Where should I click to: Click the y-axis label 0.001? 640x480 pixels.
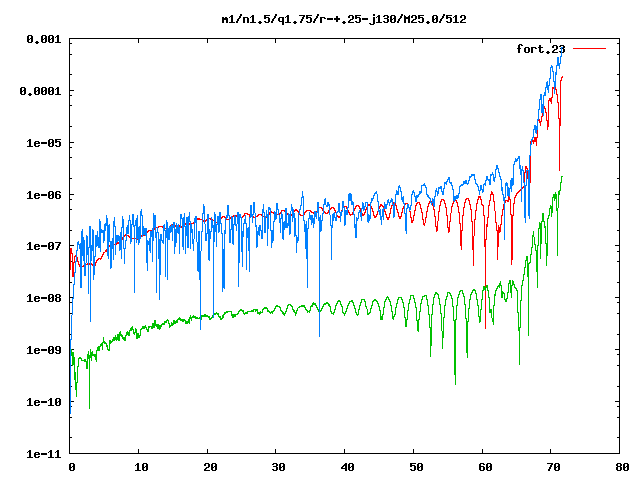pos(44,39)
